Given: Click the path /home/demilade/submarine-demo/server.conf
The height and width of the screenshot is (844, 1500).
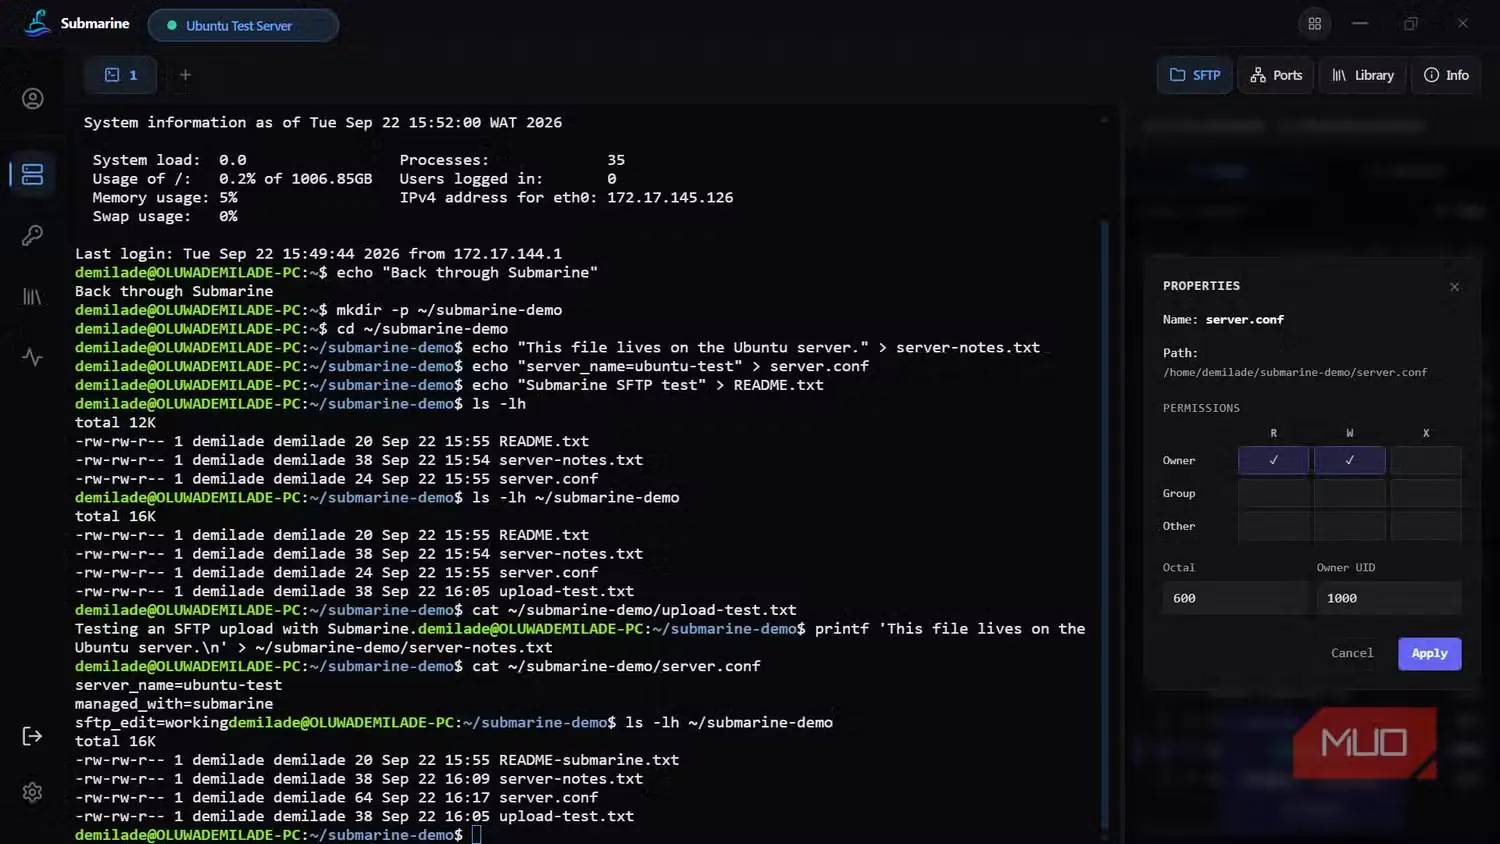Looking at the screenshot, I should click(1295, 372).
